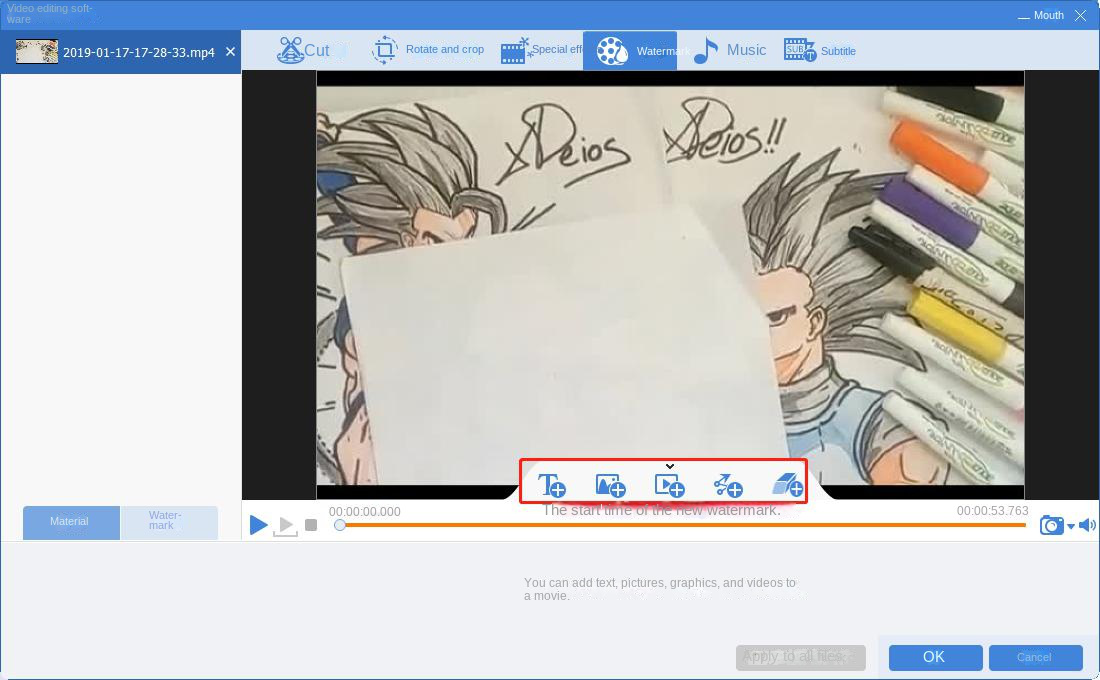Open the Music tab
Screen dimensions: 1100x680
tap(730, 50)
